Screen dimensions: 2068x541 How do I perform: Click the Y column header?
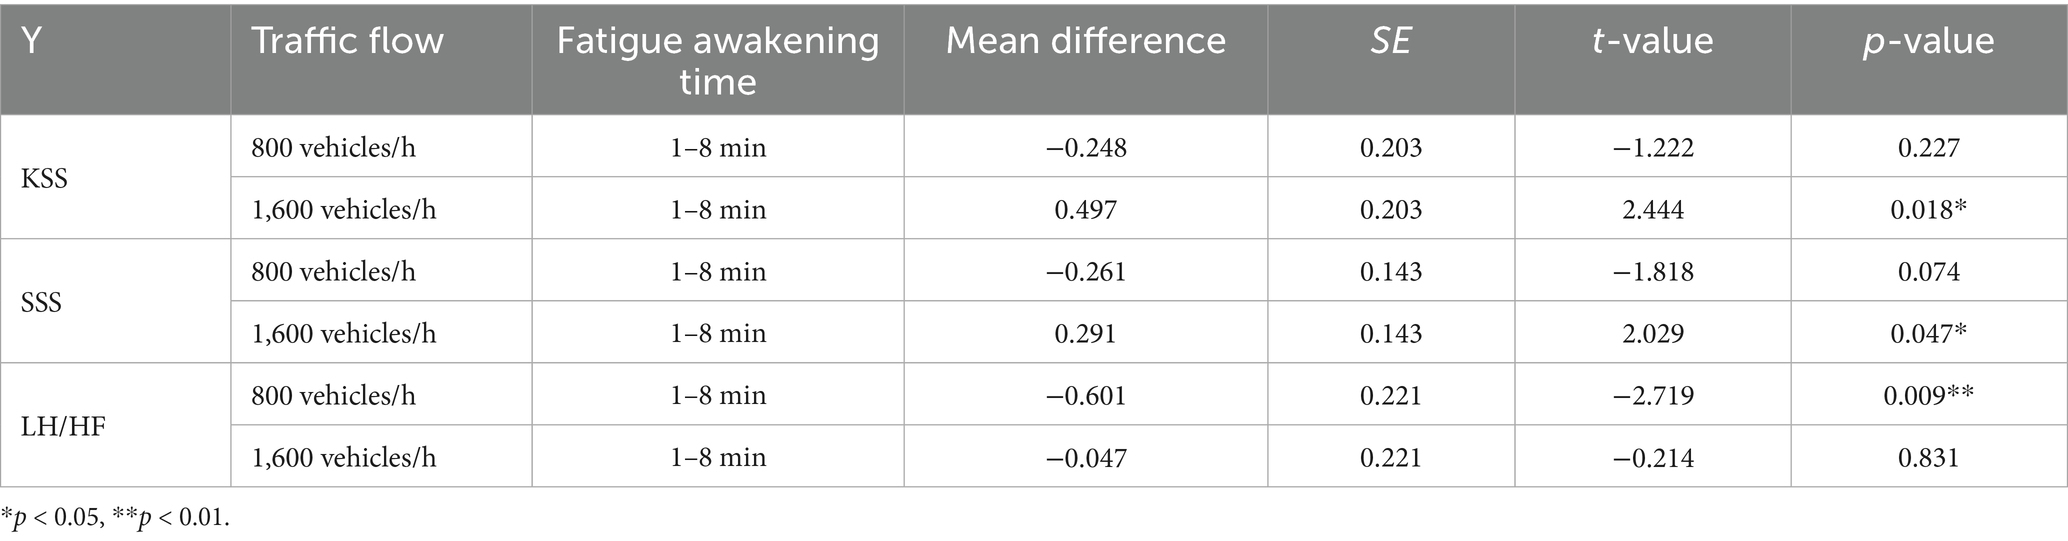click(x=31, y=41)
